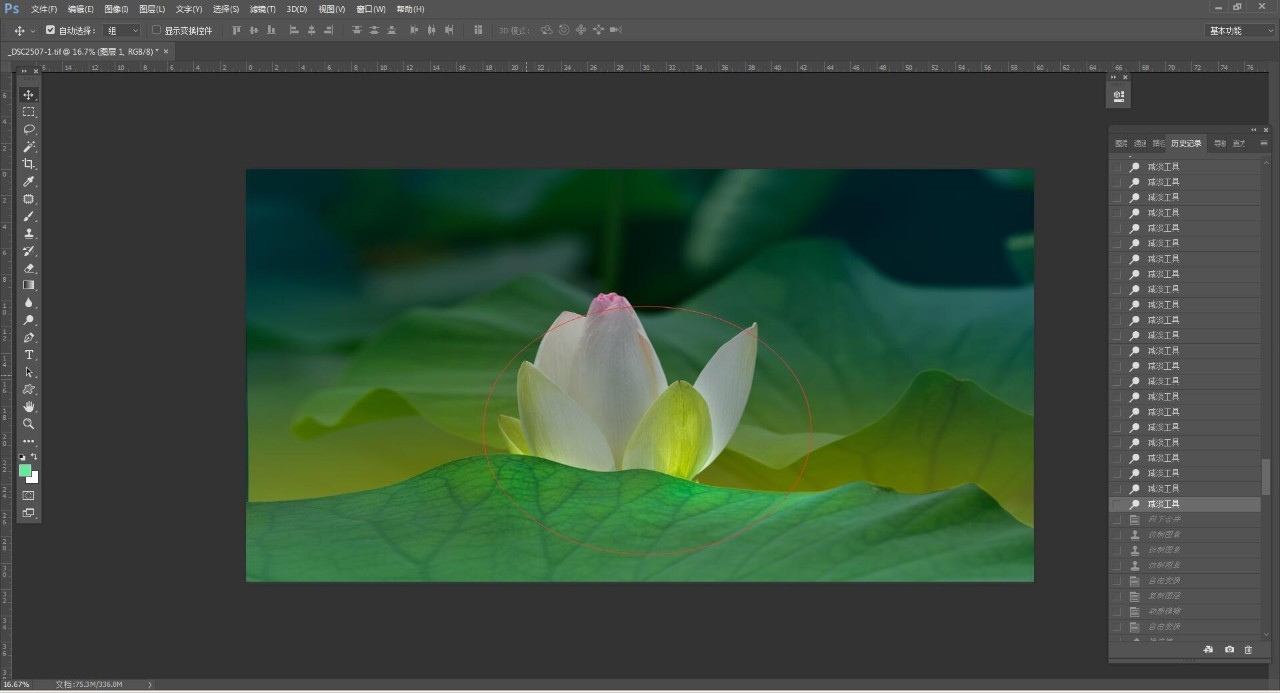Screen dimensions: 1280x693
Task: Click the highlighted 减淡工具 history state
Action: [1163, 504]
